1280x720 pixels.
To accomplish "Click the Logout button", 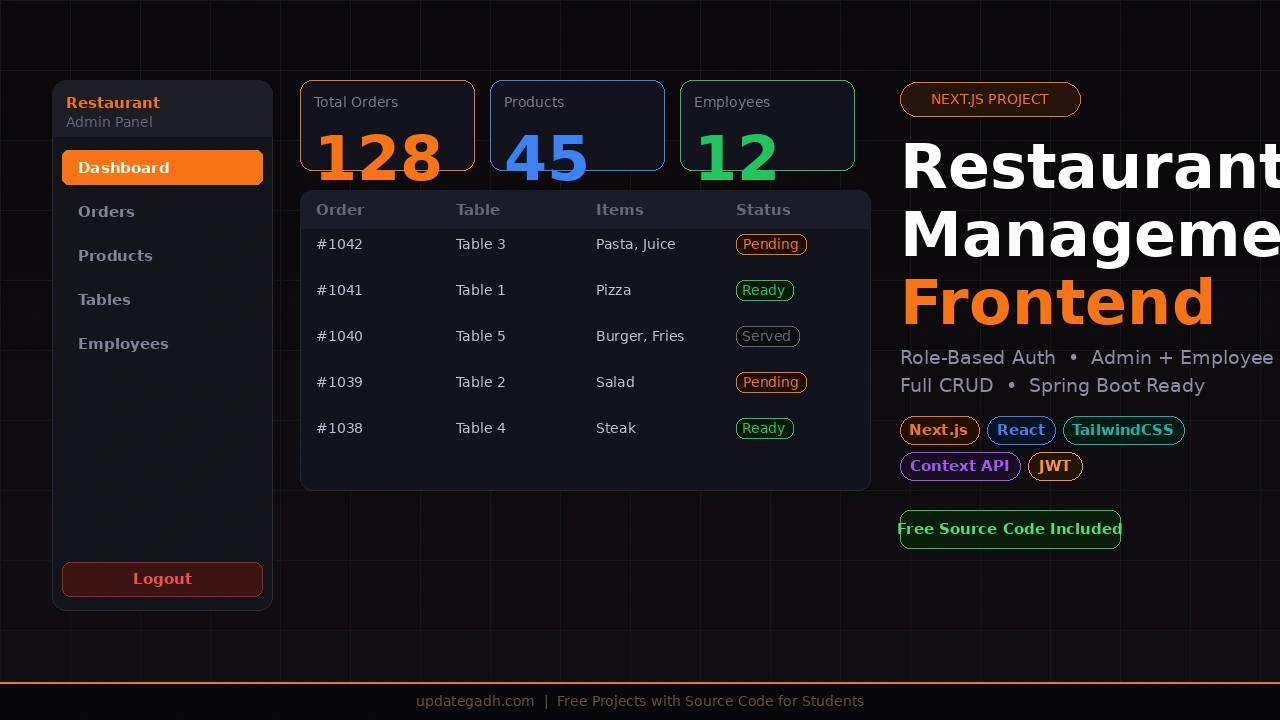I will pos(162,579).
